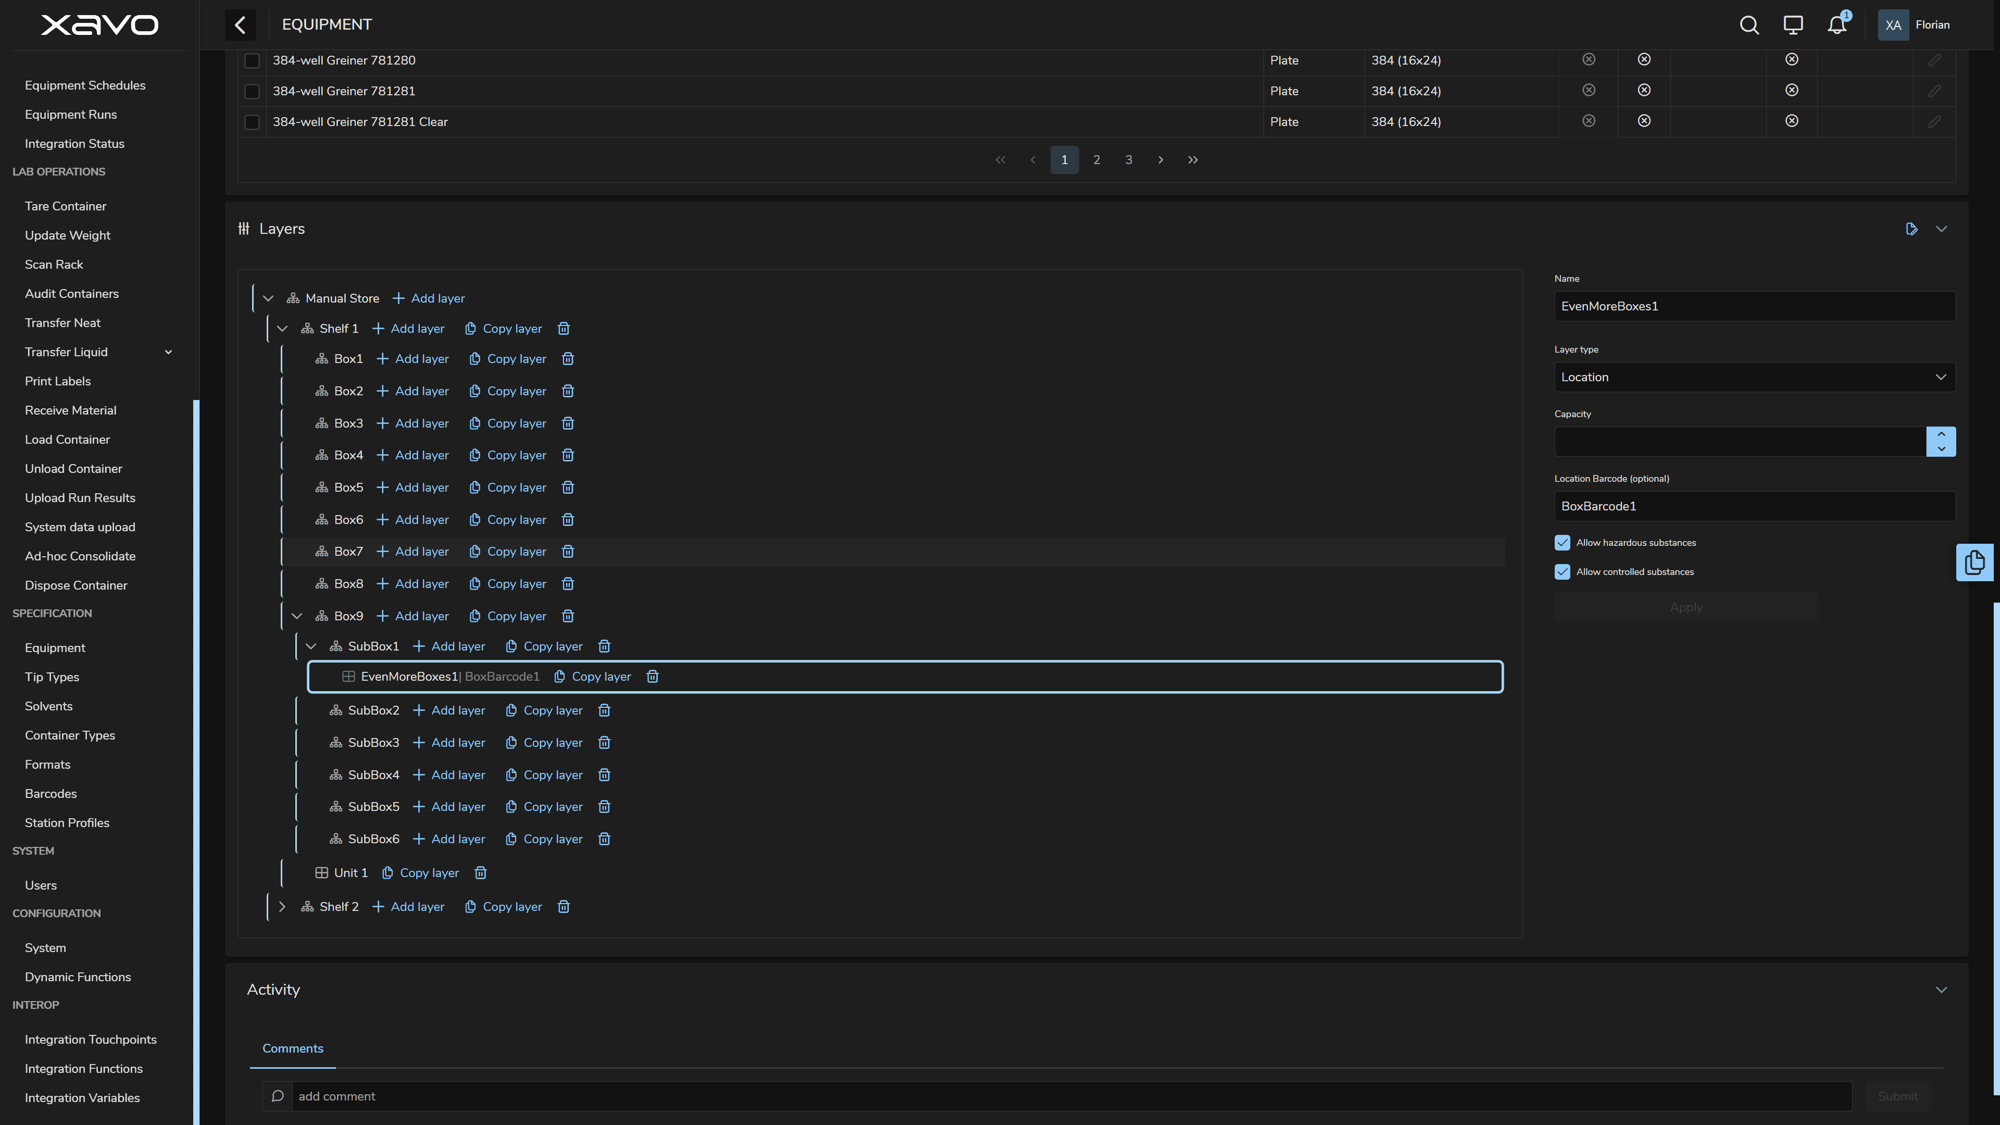The image size is (2000, 1125).
Task: Open Dynamic Functions in sidebar
Action: click(x=78, y=977)
